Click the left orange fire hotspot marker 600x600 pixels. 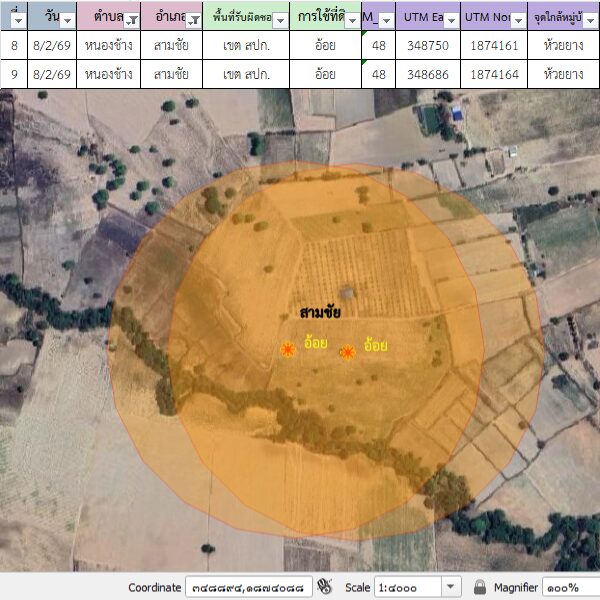pyautogui.click(x=288, y=349)
